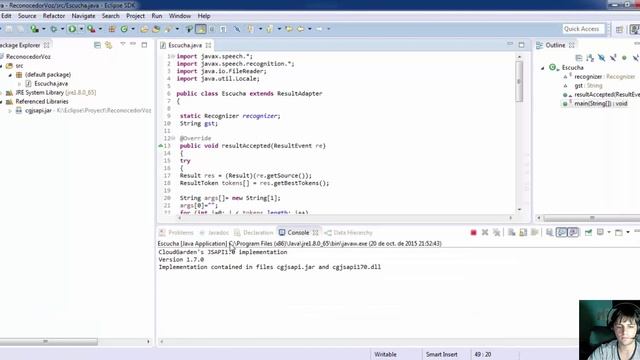Open the Run button dropdown arrow
The image size is (640, 360).
(x=81, y=29)
